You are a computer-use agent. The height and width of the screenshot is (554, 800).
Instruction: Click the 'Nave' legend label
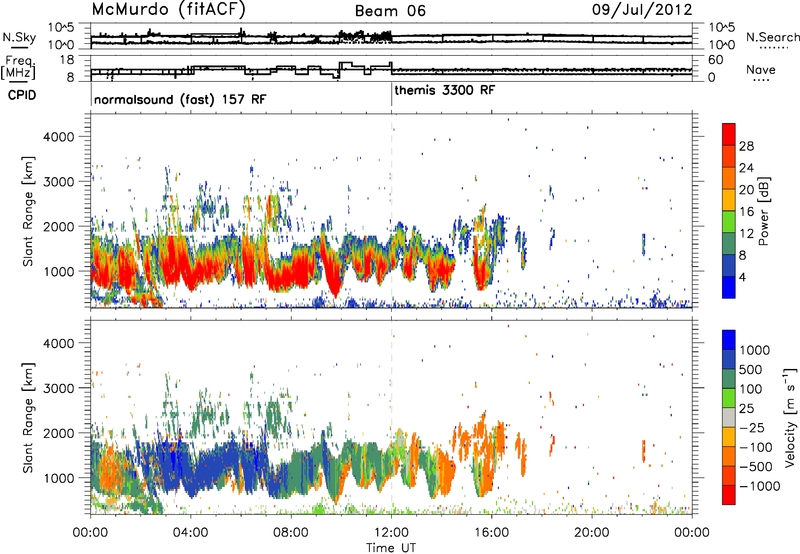(x=761, y=70)
